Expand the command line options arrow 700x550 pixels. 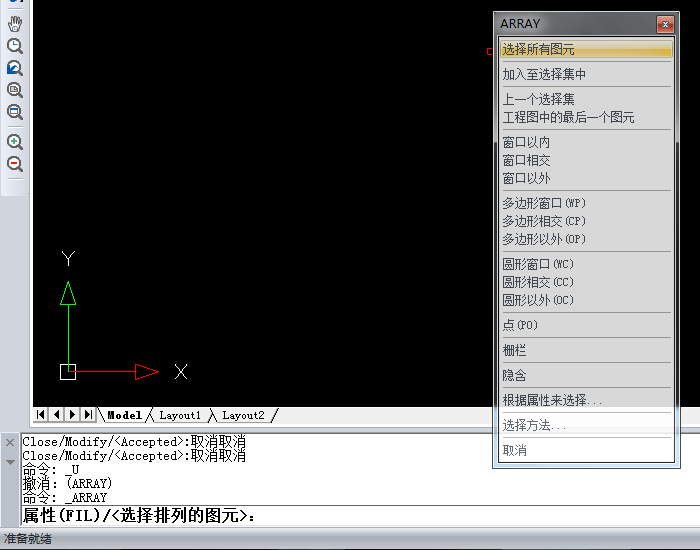click(10, 462)
